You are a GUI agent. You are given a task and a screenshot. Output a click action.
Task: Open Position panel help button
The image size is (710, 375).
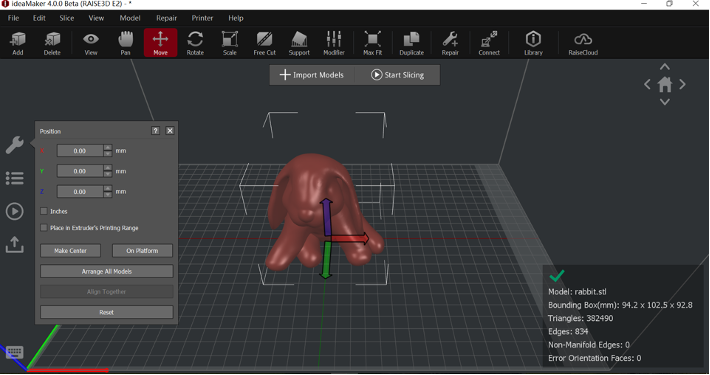tap(155, 130)
